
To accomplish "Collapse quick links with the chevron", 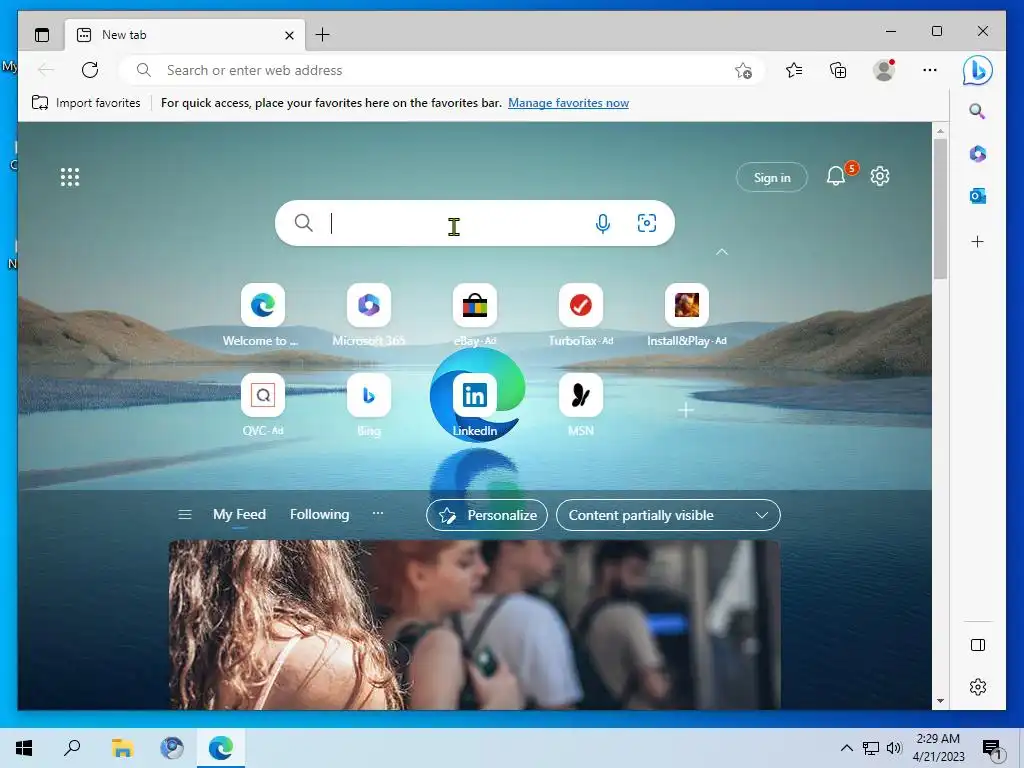I will (x=722, y=252).
